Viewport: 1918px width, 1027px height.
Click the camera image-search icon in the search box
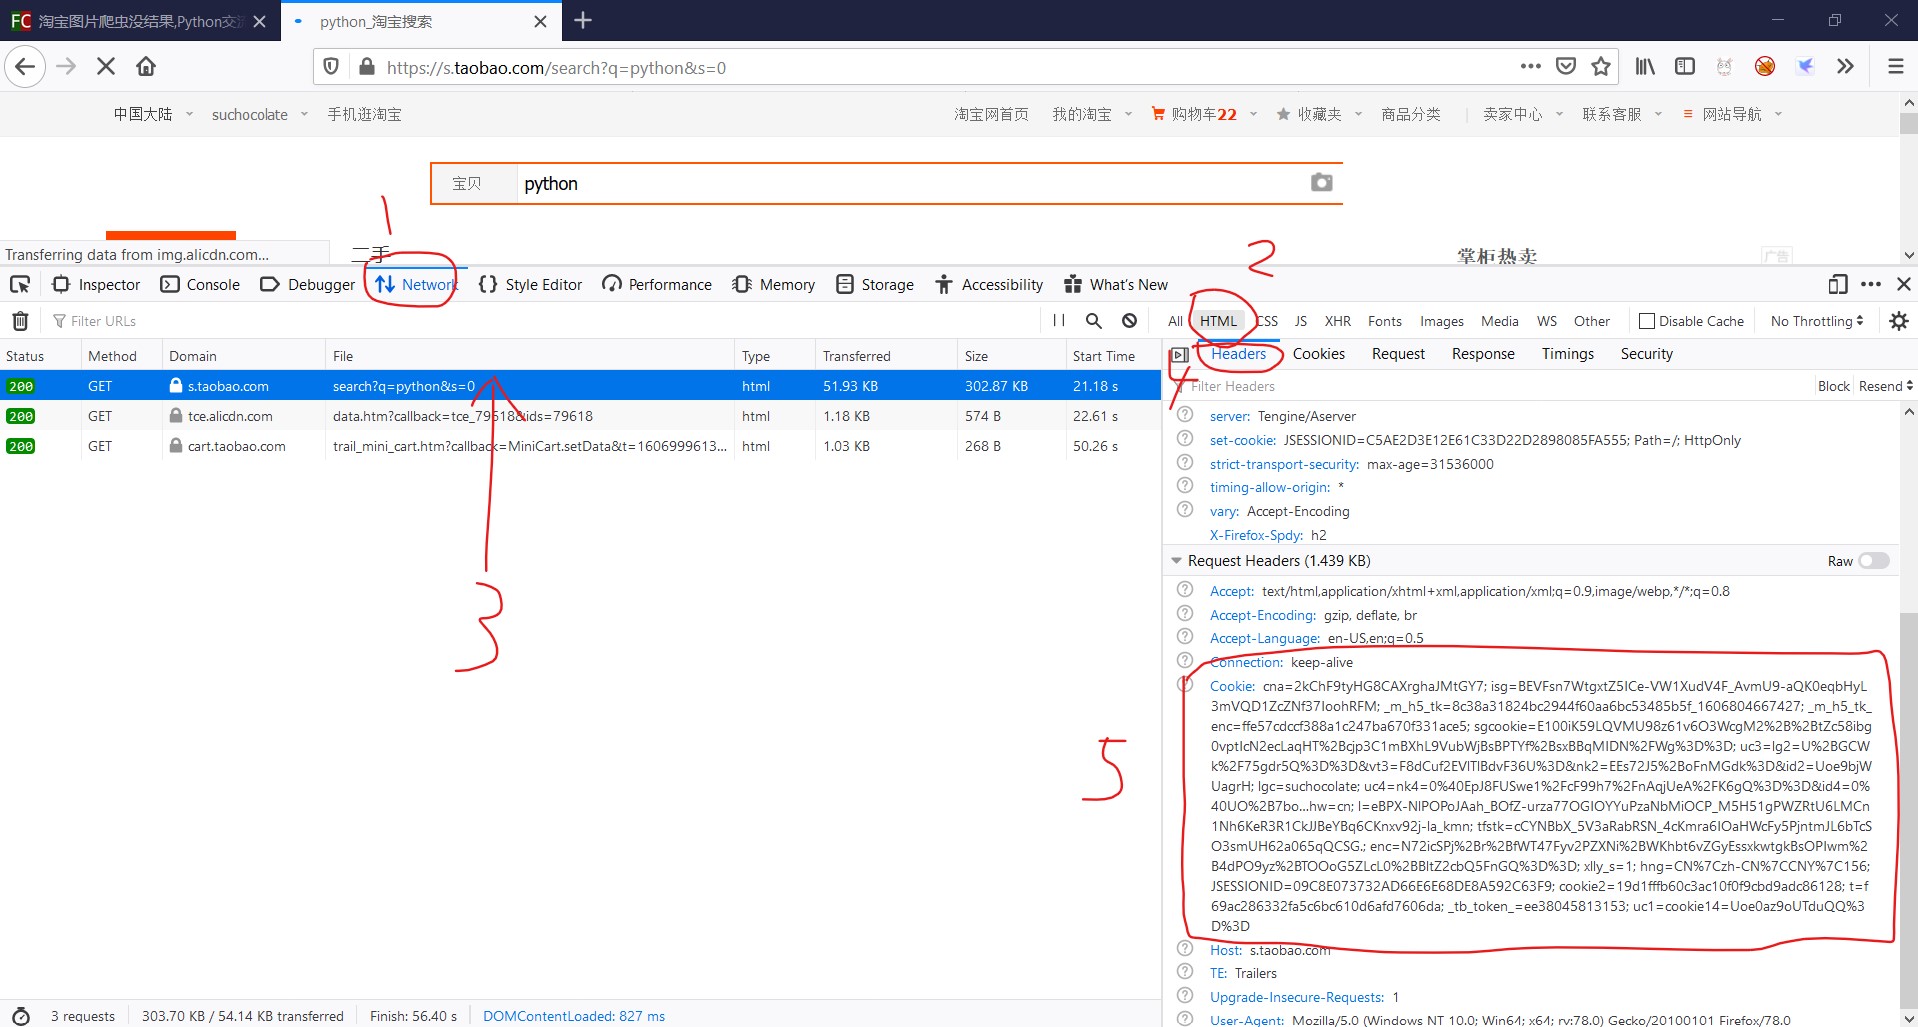point(1321,183)
